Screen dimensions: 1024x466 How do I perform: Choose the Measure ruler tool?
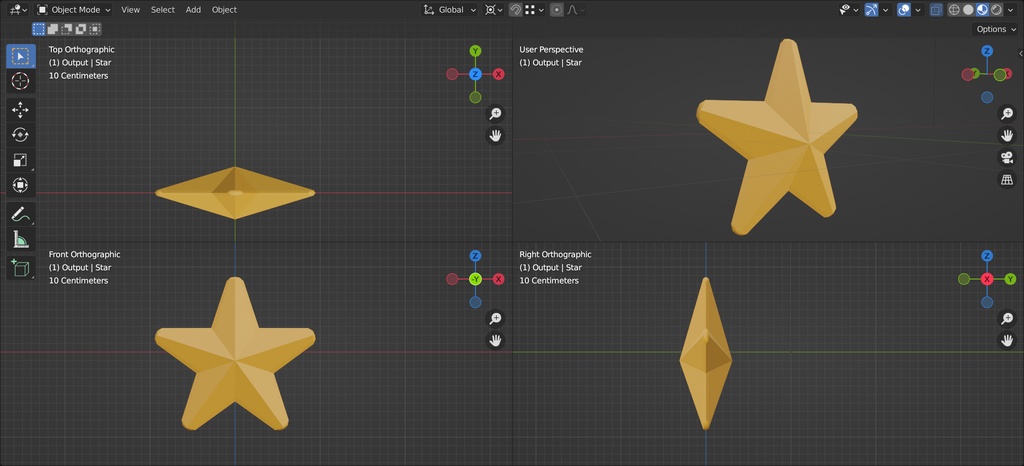[x=20, y=240]
